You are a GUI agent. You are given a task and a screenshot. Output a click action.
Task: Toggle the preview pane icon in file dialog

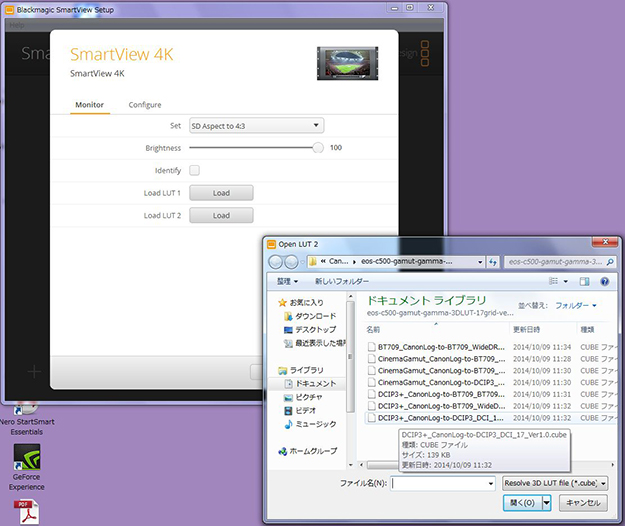tap(586, 281)
